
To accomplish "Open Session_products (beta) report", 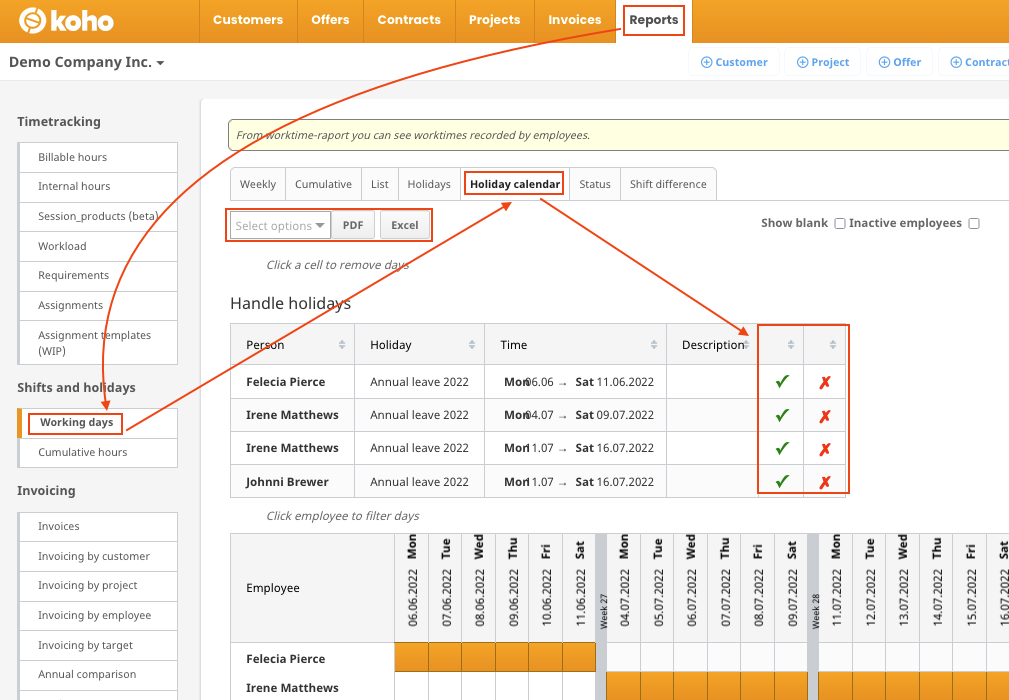I will point(98,216).
